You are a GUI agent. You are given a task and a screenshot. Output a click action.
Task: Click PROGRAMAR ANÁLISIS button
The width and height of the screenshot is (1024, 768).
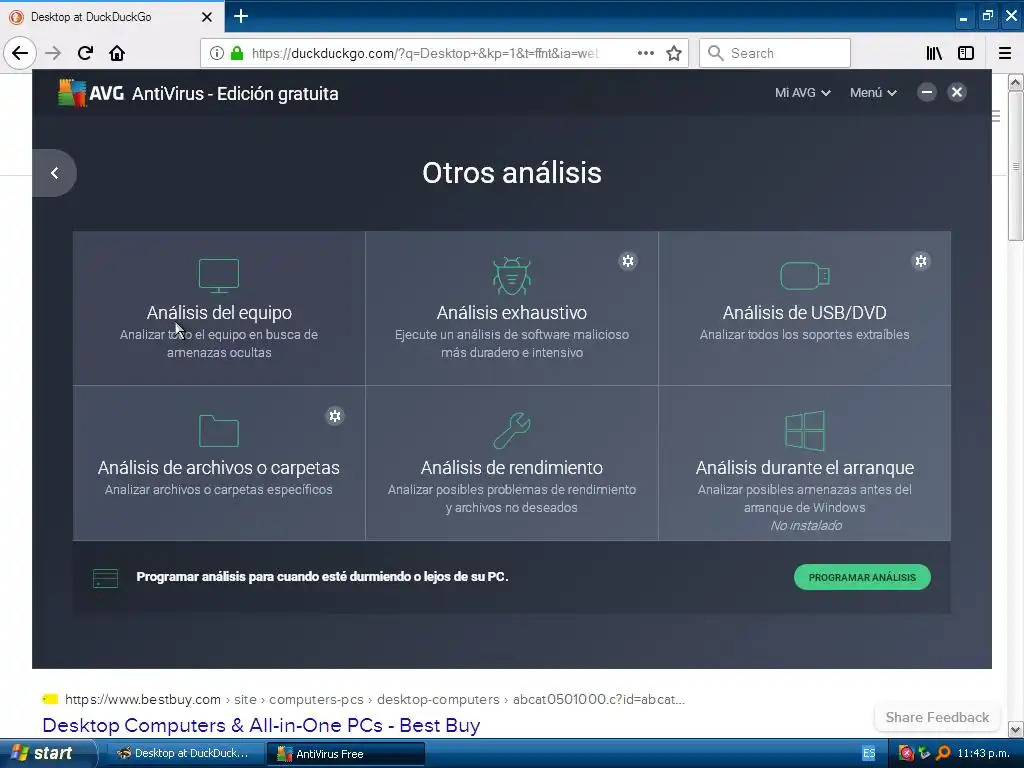862,577
